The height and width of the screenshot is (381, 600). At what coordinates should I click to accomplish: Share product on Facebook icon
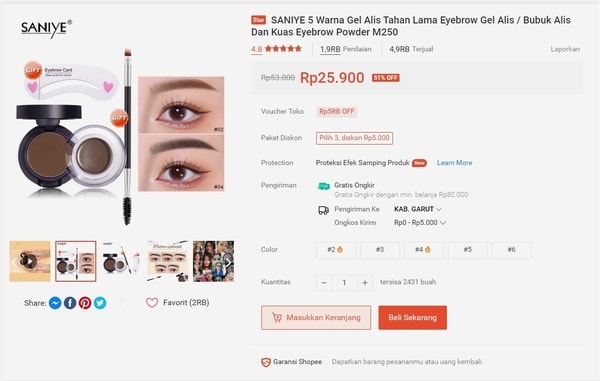pyautogui.click(x=70, y=303)
